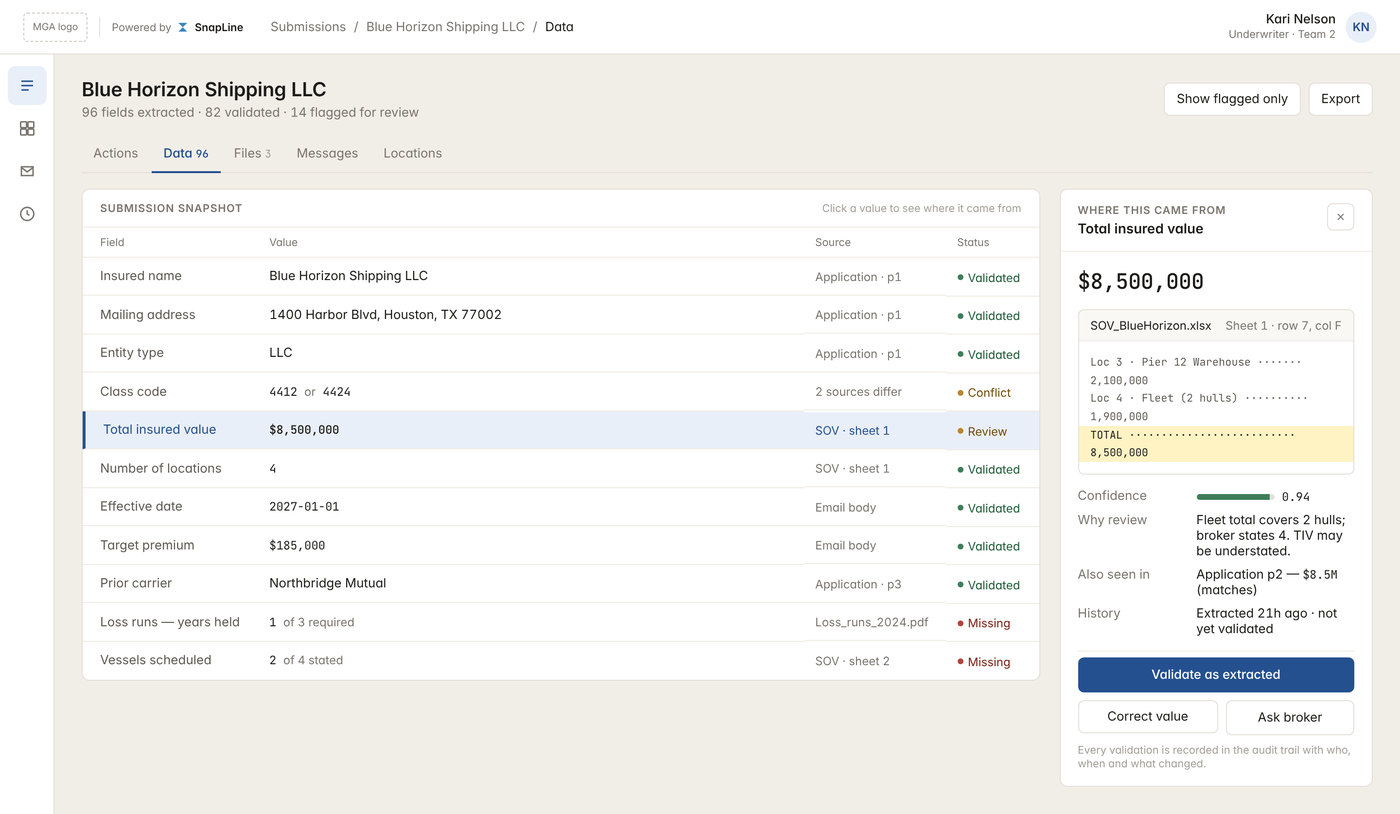Click the Entity type LLC value

[281, 353]
